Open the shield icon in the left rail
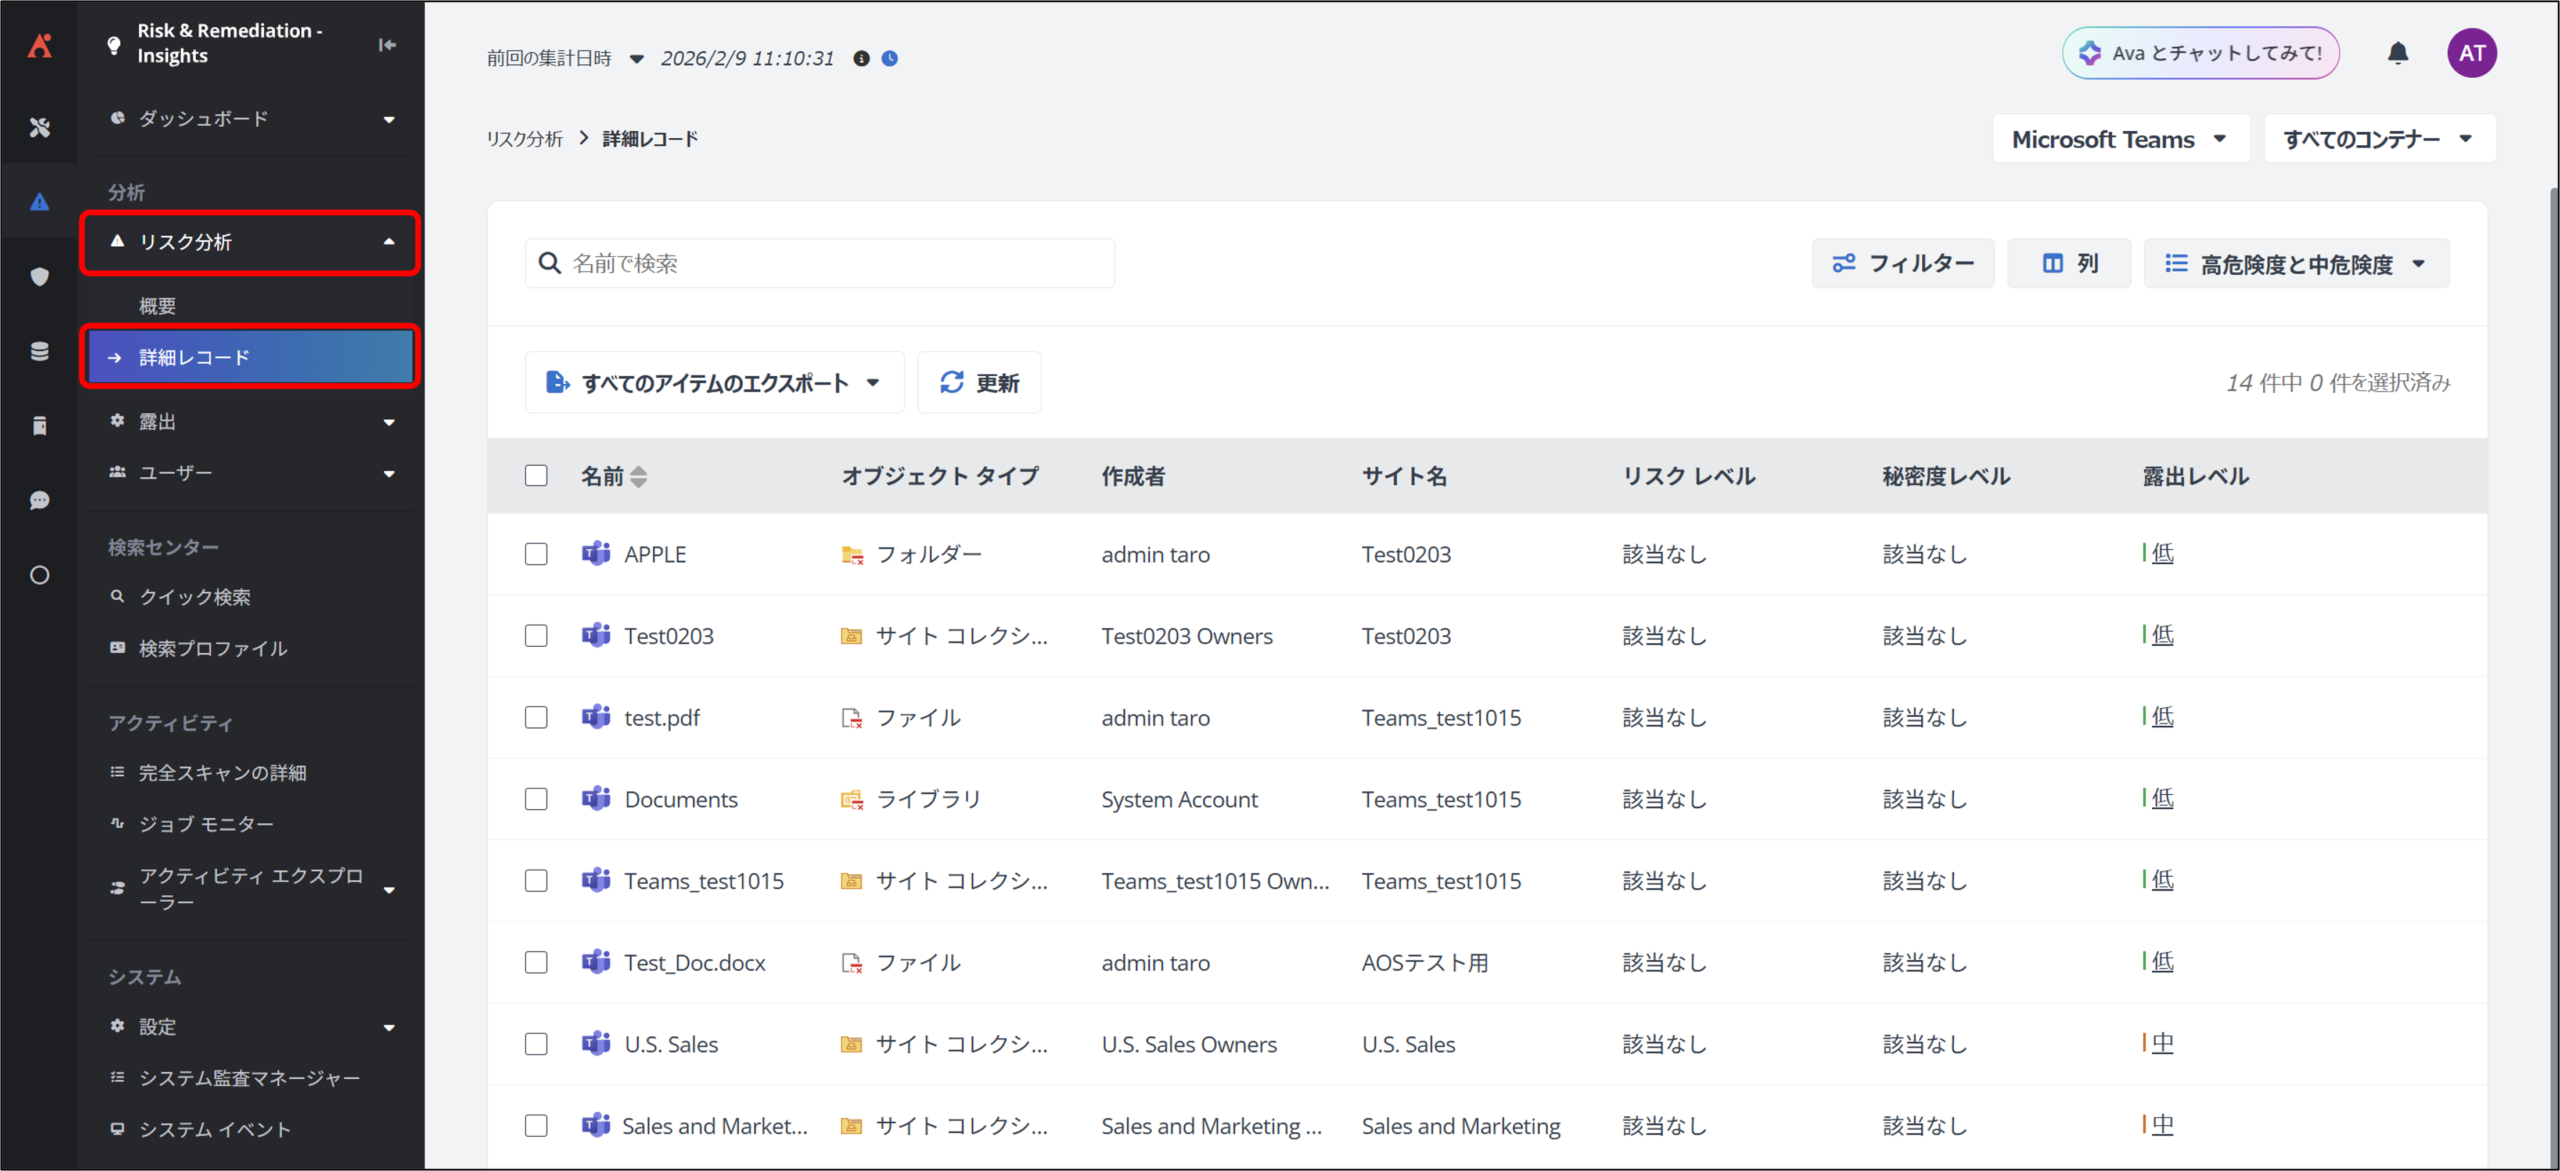This screenshot has width=2560, height=1171. 39,277
